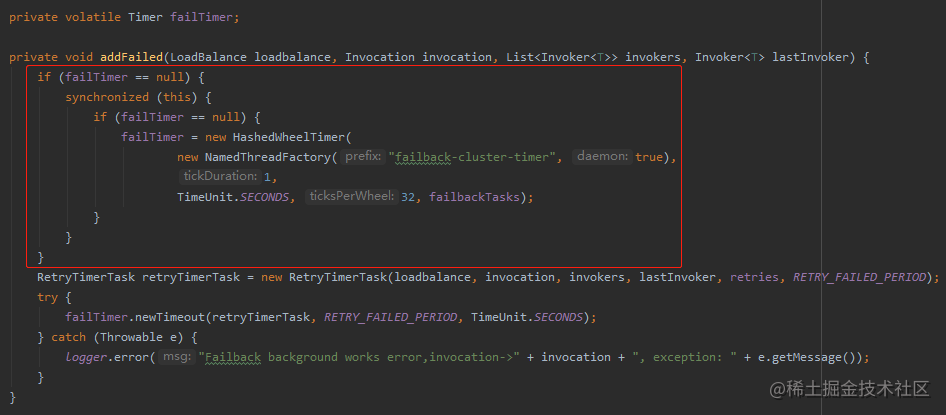Screen dimensions: 946x415
Task: Click the 'error' method after logger
Action: tap(132, 357)
